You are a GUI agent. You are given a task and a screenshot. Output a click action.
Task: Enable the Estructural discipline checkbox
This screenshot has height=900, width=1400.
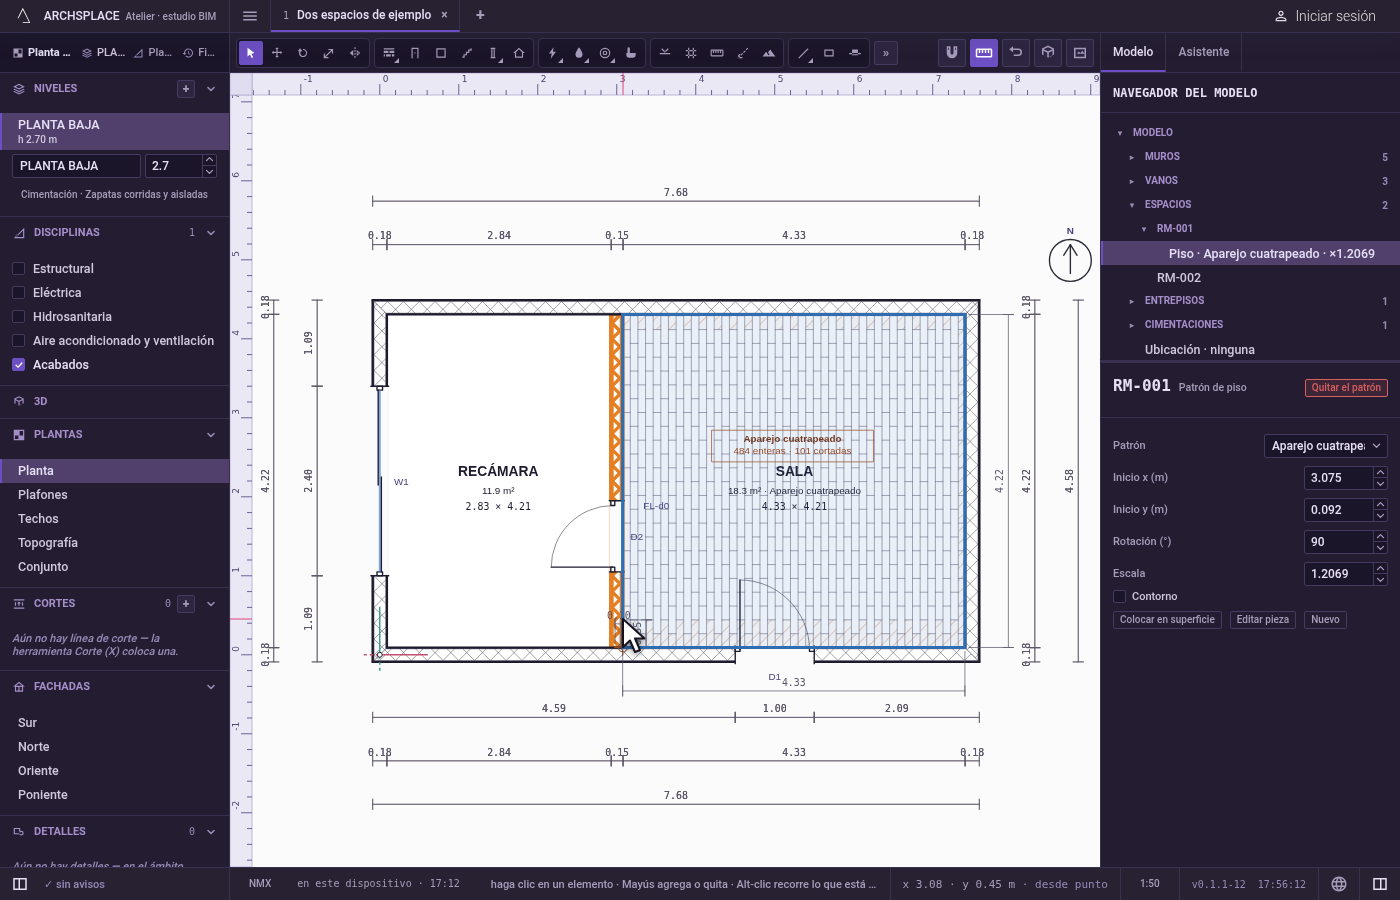click(x=18, y=269)
